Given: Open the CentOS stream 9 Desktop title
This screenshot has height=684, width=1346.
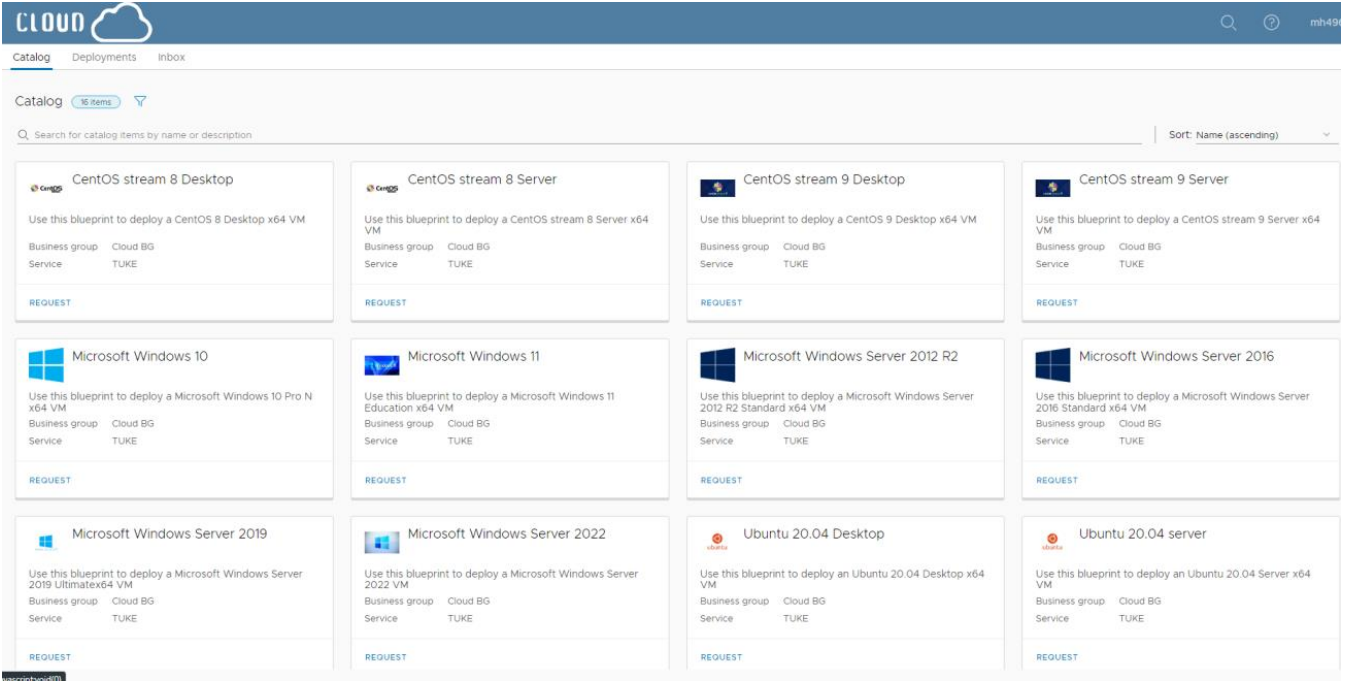Looking at the screenshot, I should point(824,180).
